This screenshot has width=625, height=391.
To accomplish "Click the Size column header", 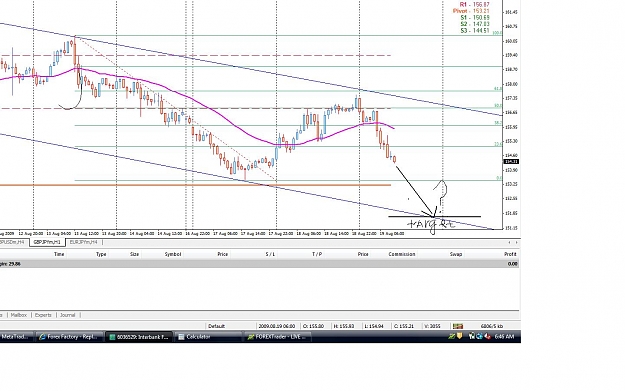I will [134, 254].
